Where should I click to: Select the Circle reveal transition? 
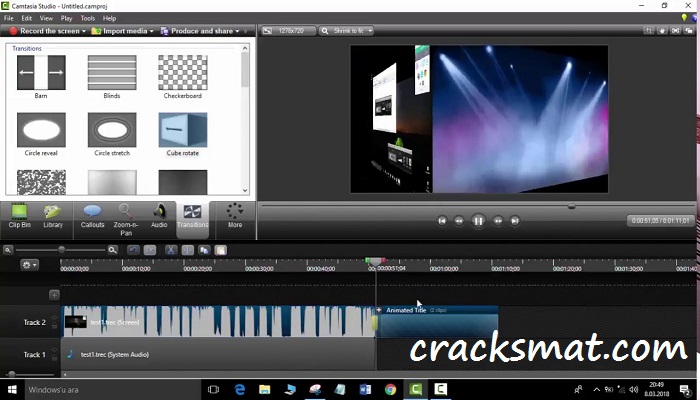pyautogui.click(x=41, y=134)
